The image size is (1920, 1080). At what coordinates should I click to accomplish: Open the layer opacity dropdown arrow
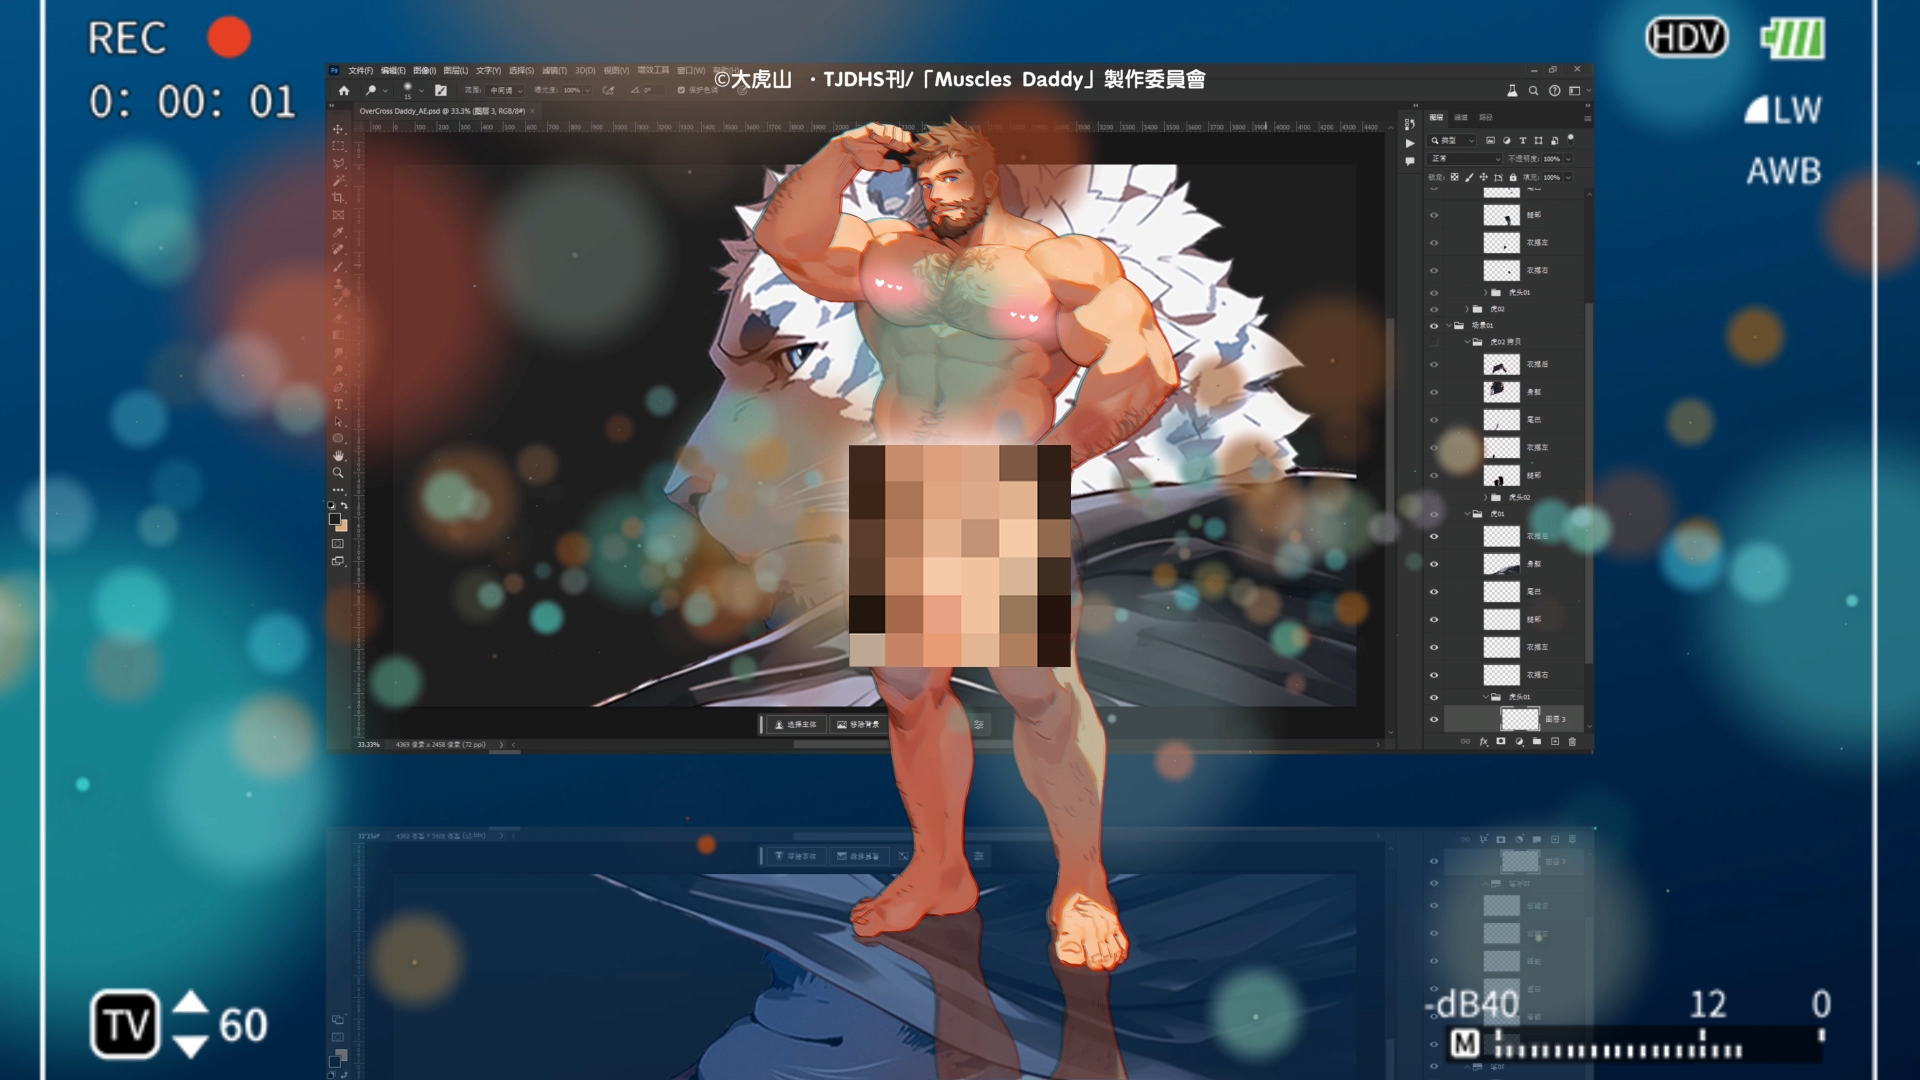pos(1568,159)
